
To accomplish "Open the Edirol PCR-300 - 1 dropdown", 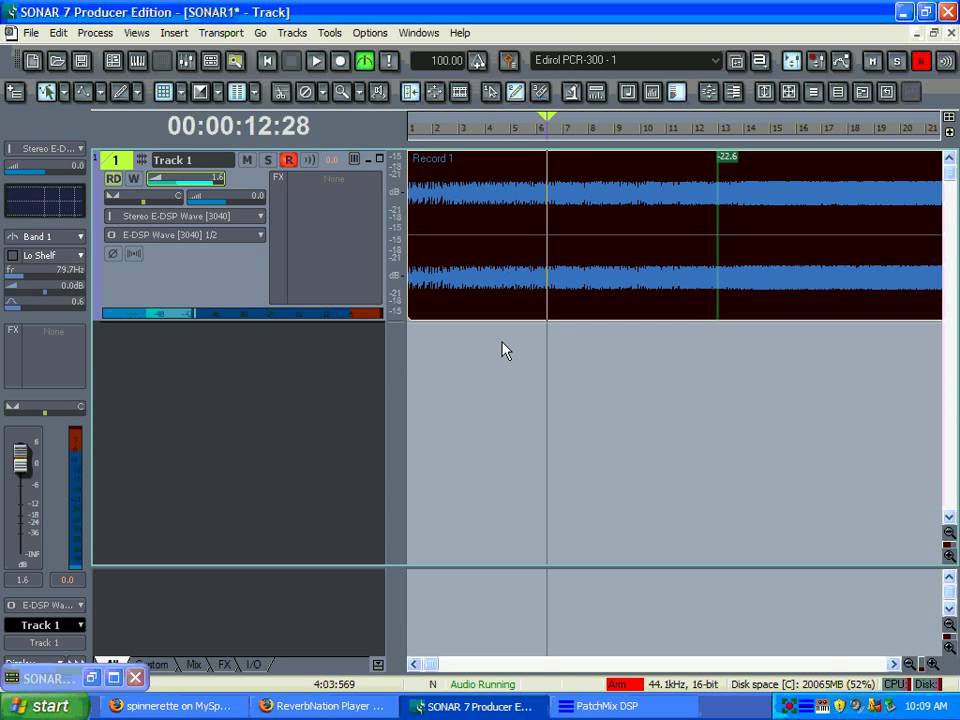I will pos(626,61).
